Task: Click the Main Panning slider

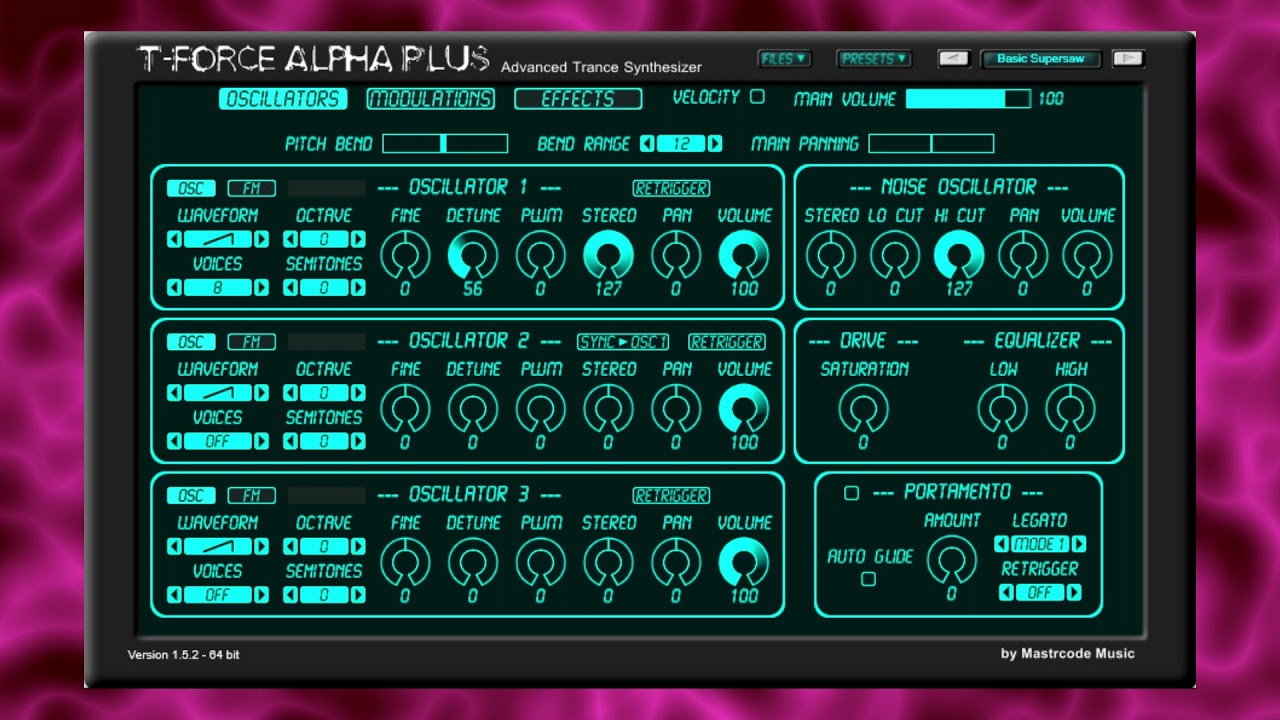Action: point(931,144)
